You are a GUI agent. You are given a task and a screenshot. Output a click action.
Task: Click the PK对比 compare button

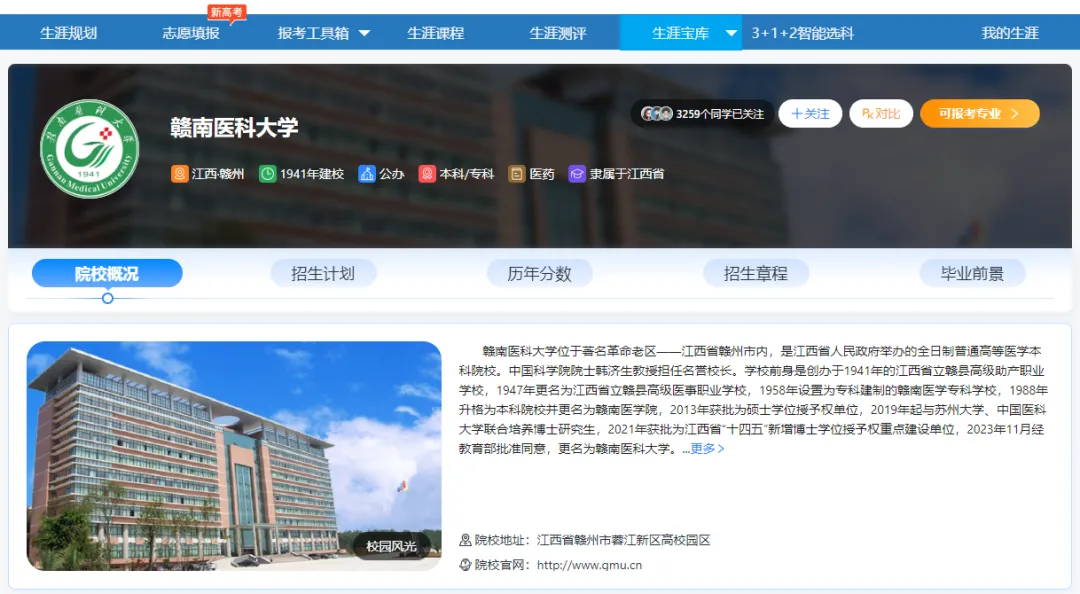[881, 114]
